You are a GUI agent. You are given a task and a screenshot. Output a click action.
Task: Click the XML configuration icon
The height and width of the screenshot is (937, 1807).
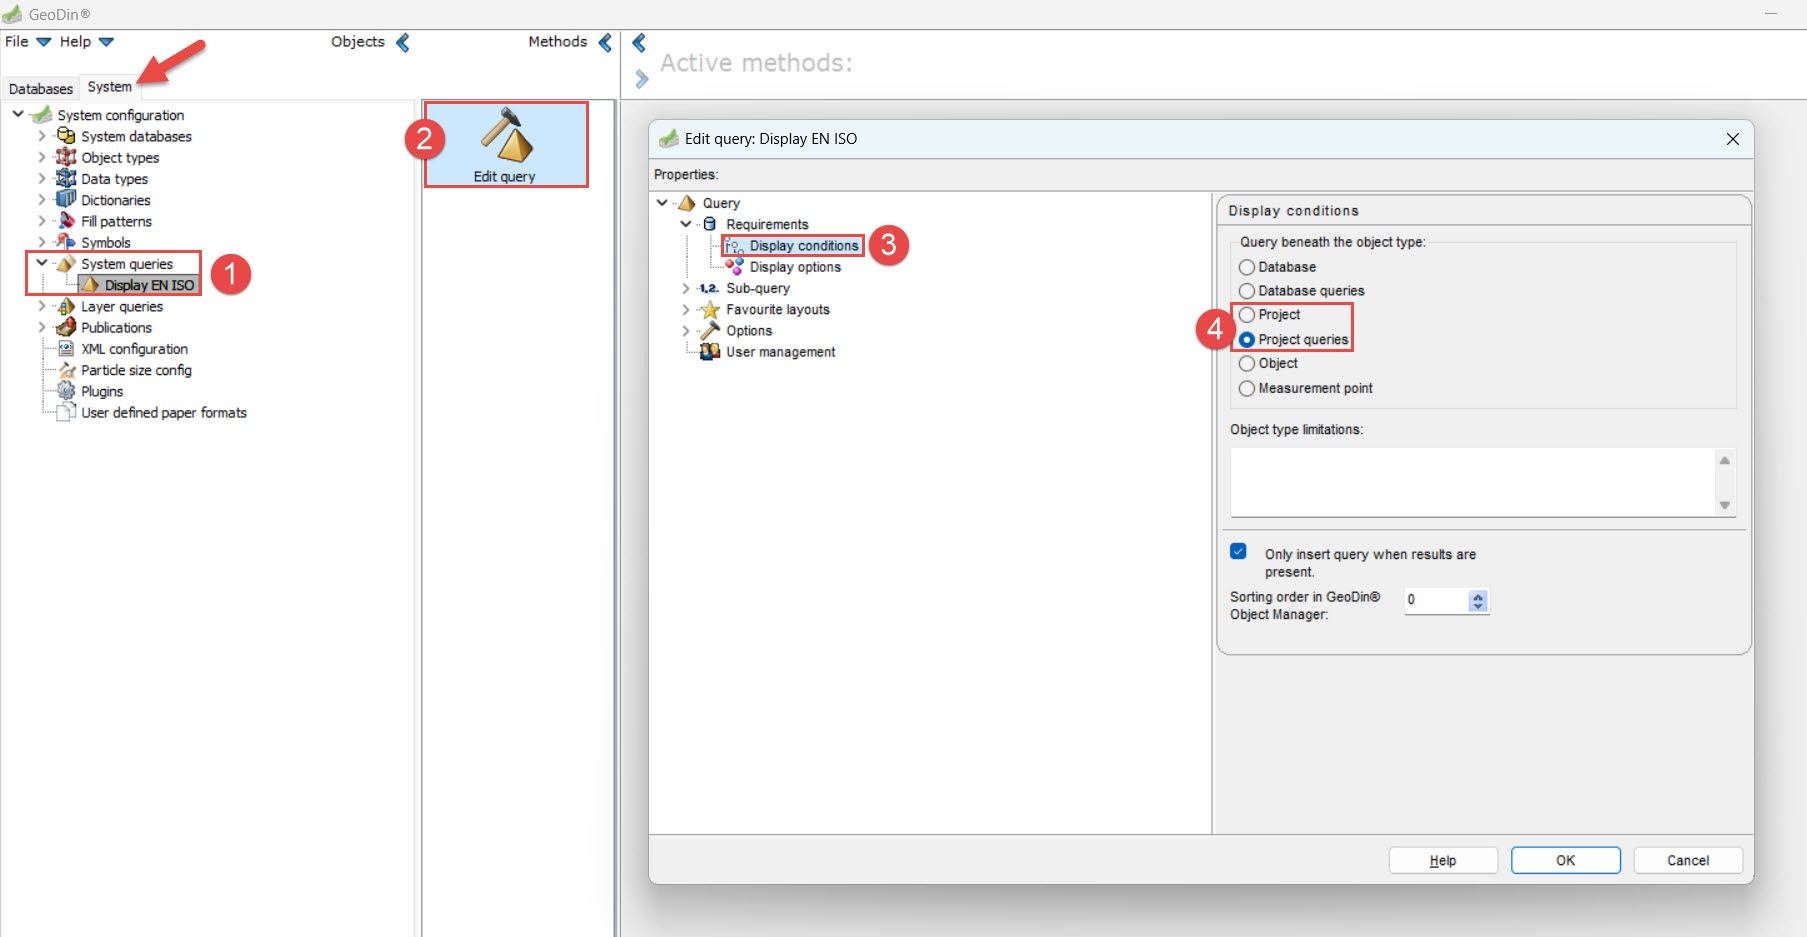coord(66,348)
